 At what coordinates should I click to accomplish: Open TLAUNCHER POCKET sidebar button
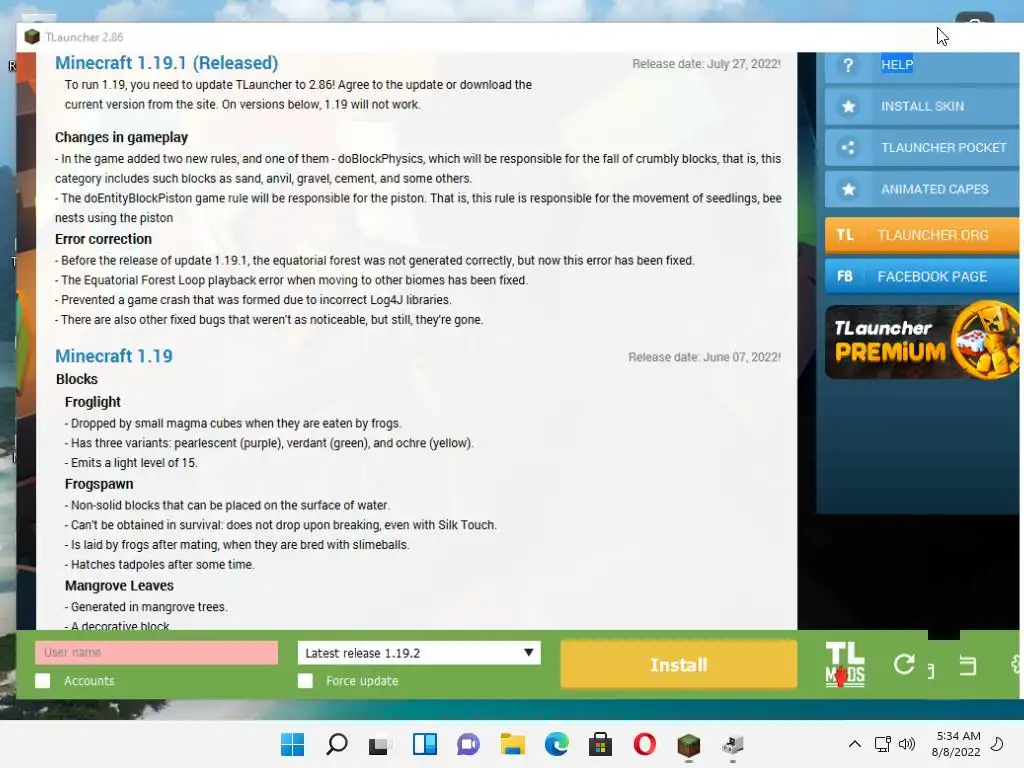pos(921,148)
